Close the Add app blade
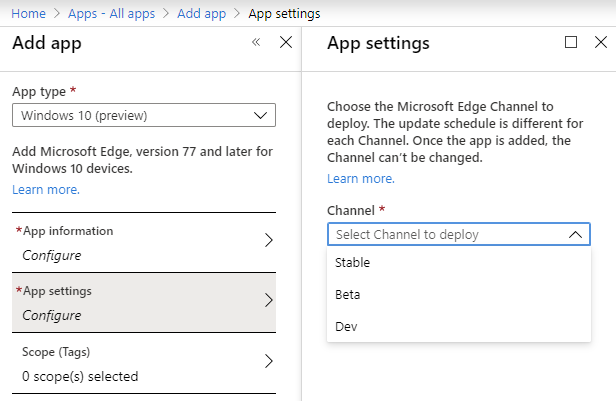 286,42
